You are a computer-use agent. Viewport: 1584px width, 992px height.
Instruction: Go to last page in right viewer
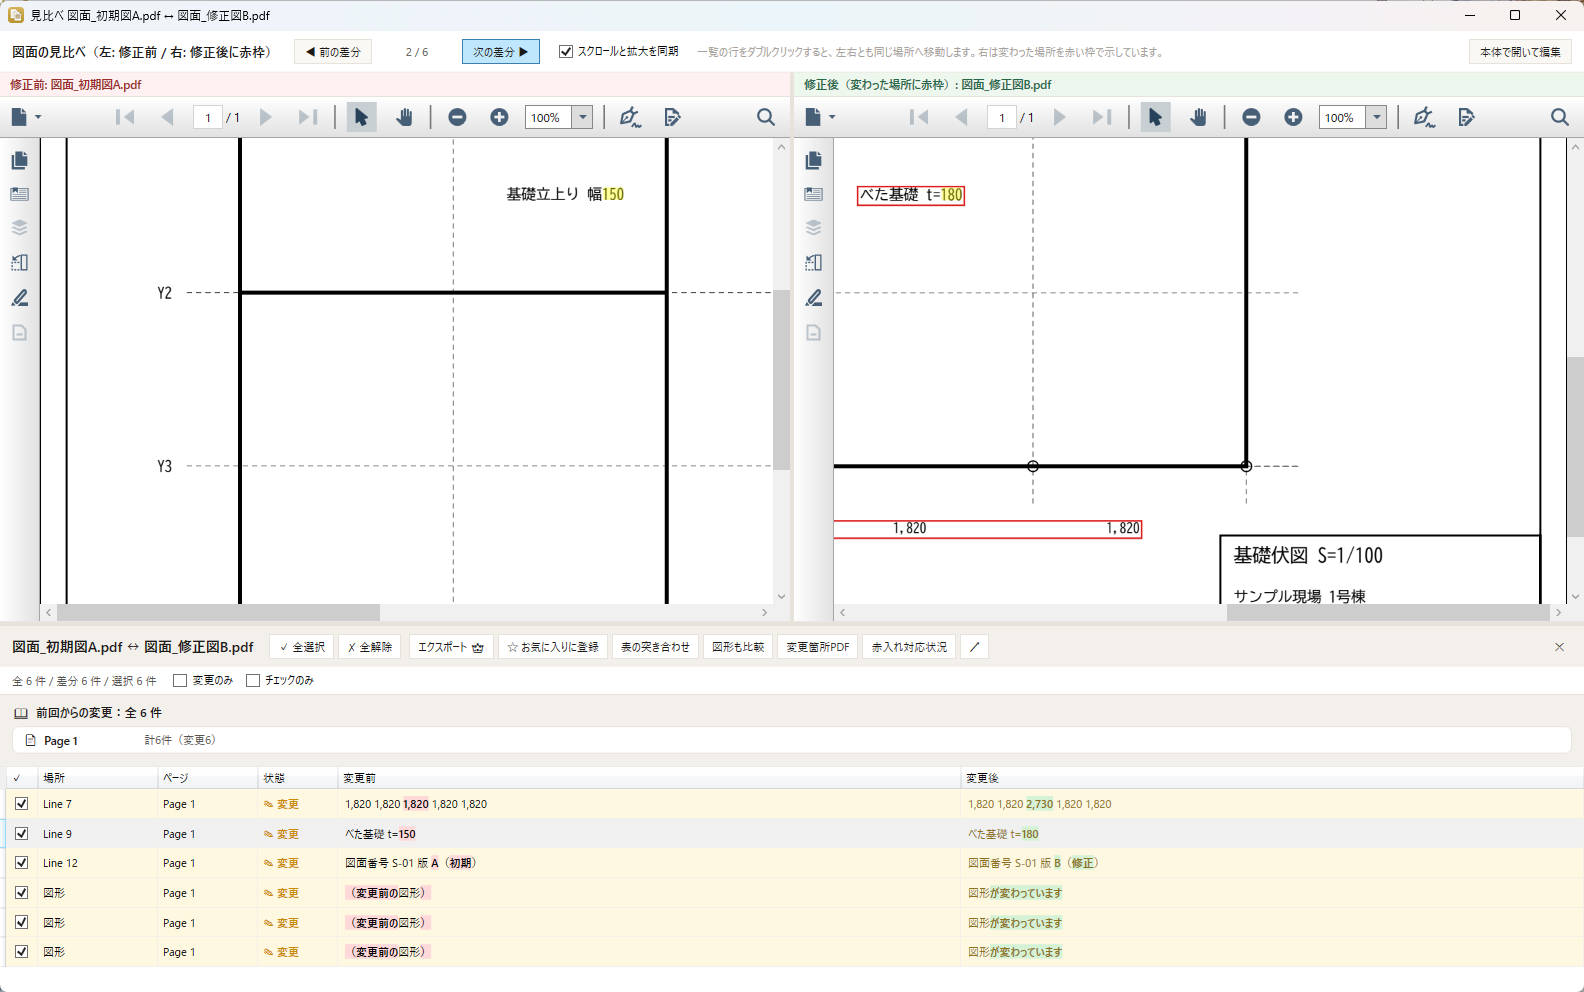pos(1102,117)
